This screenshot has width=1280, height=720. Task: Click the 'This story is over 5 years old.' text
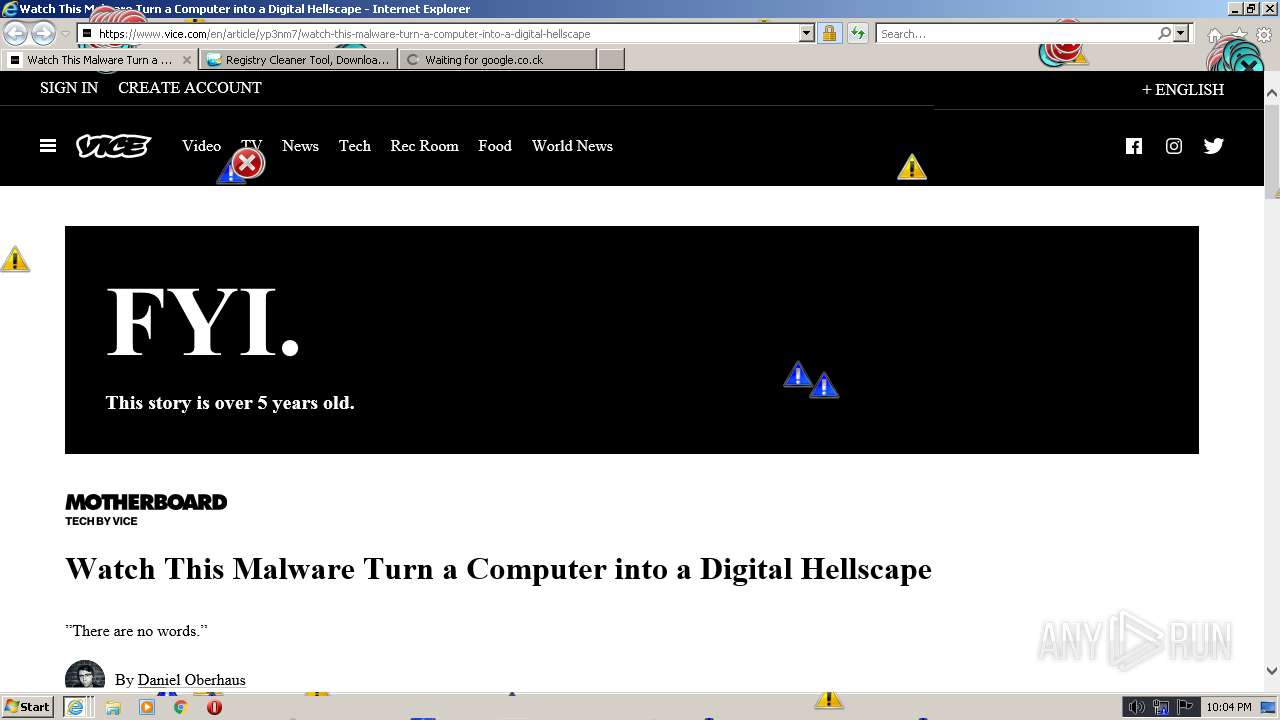230,403
